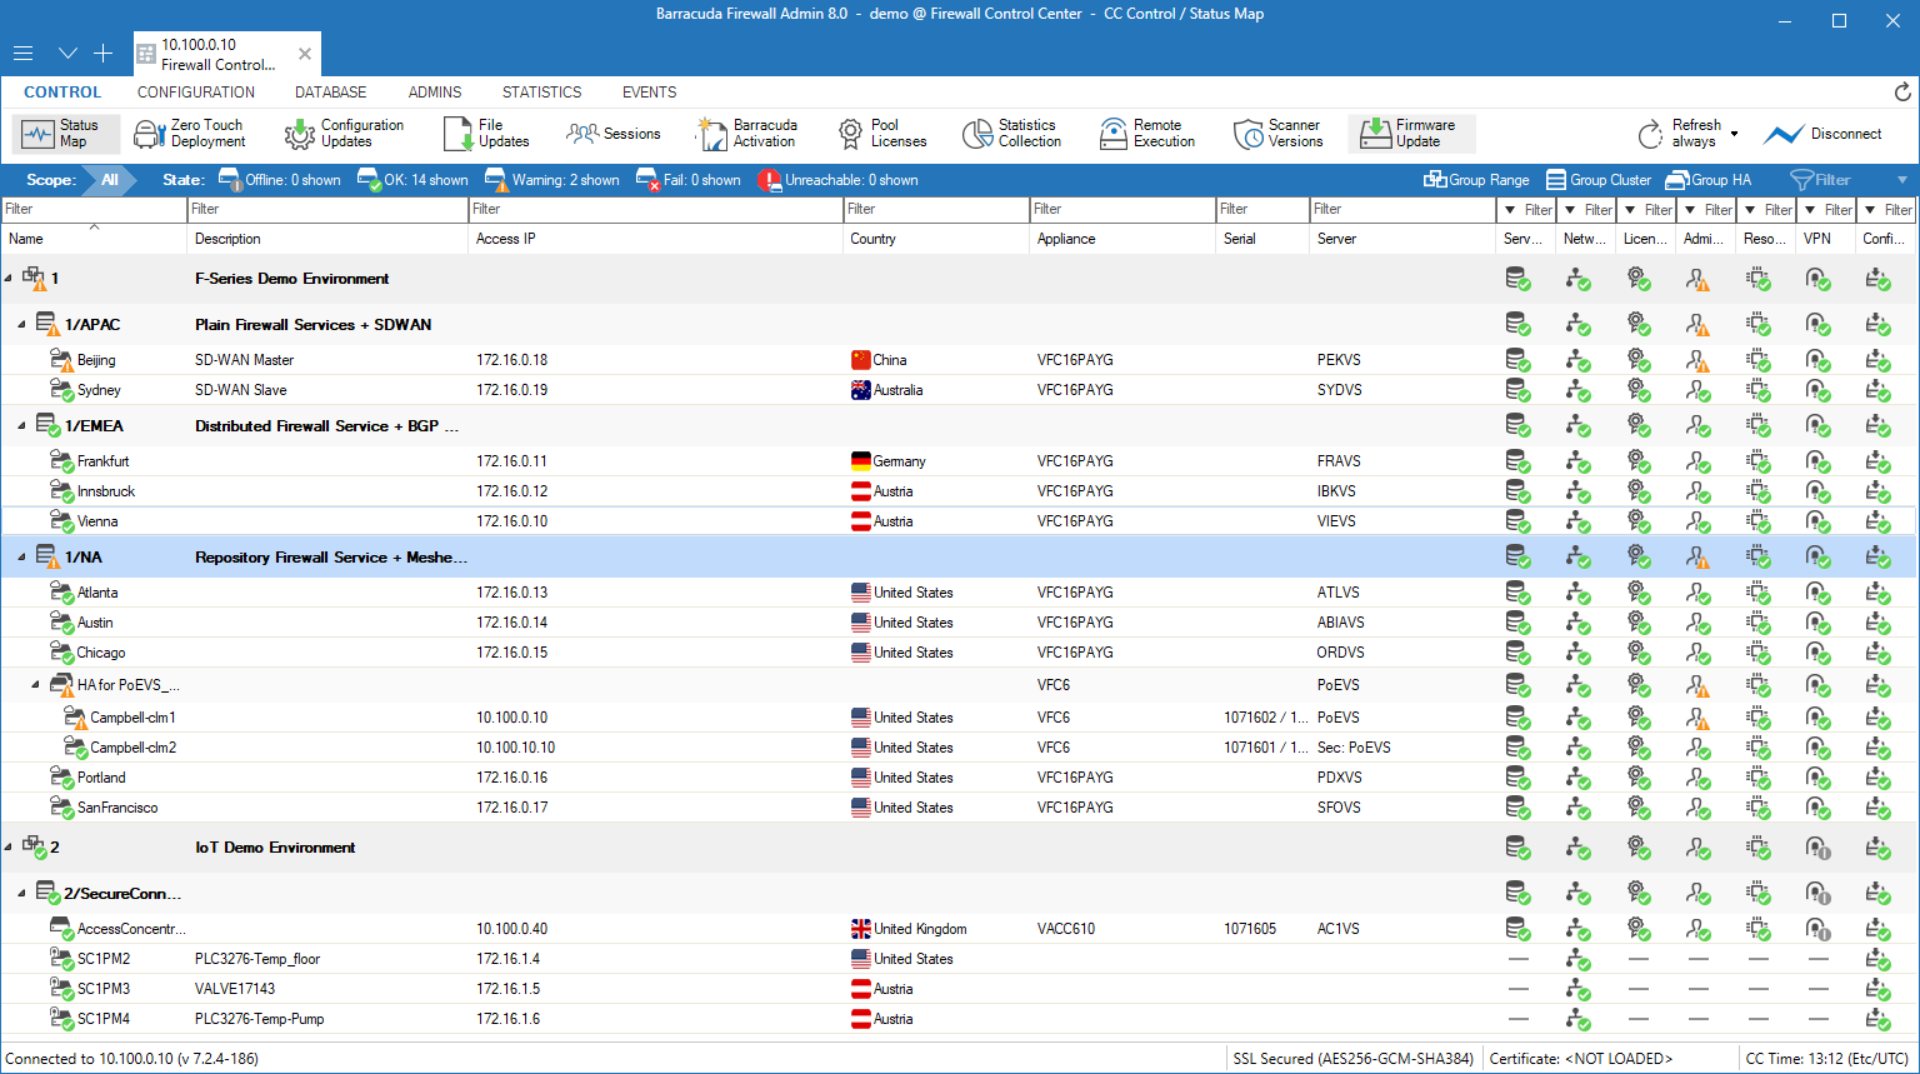Image resolution: width=1920 pixels, height=1074 pixels.
Task: Open File Updates
Action: (x=487, y=133)
